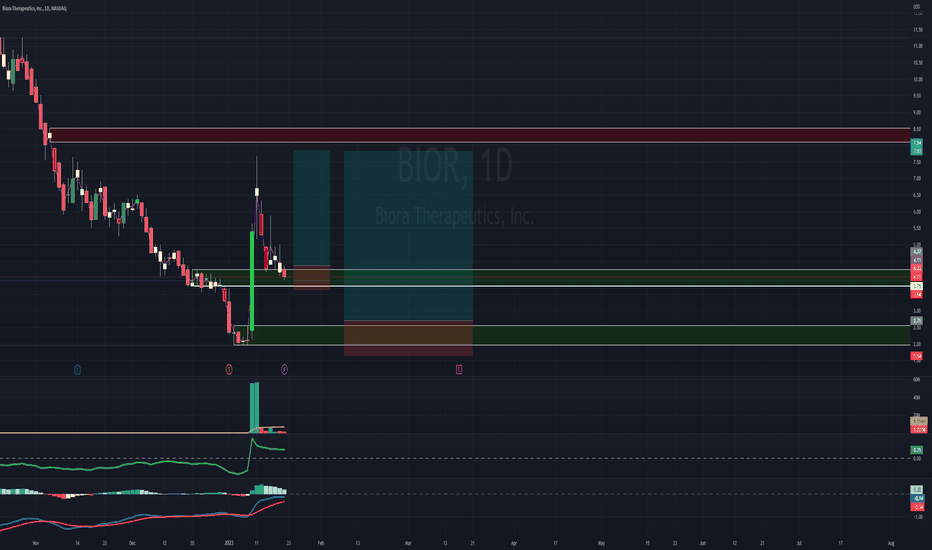
Task: Click the Dec label on the time axis
Action: tap(132, 543)
